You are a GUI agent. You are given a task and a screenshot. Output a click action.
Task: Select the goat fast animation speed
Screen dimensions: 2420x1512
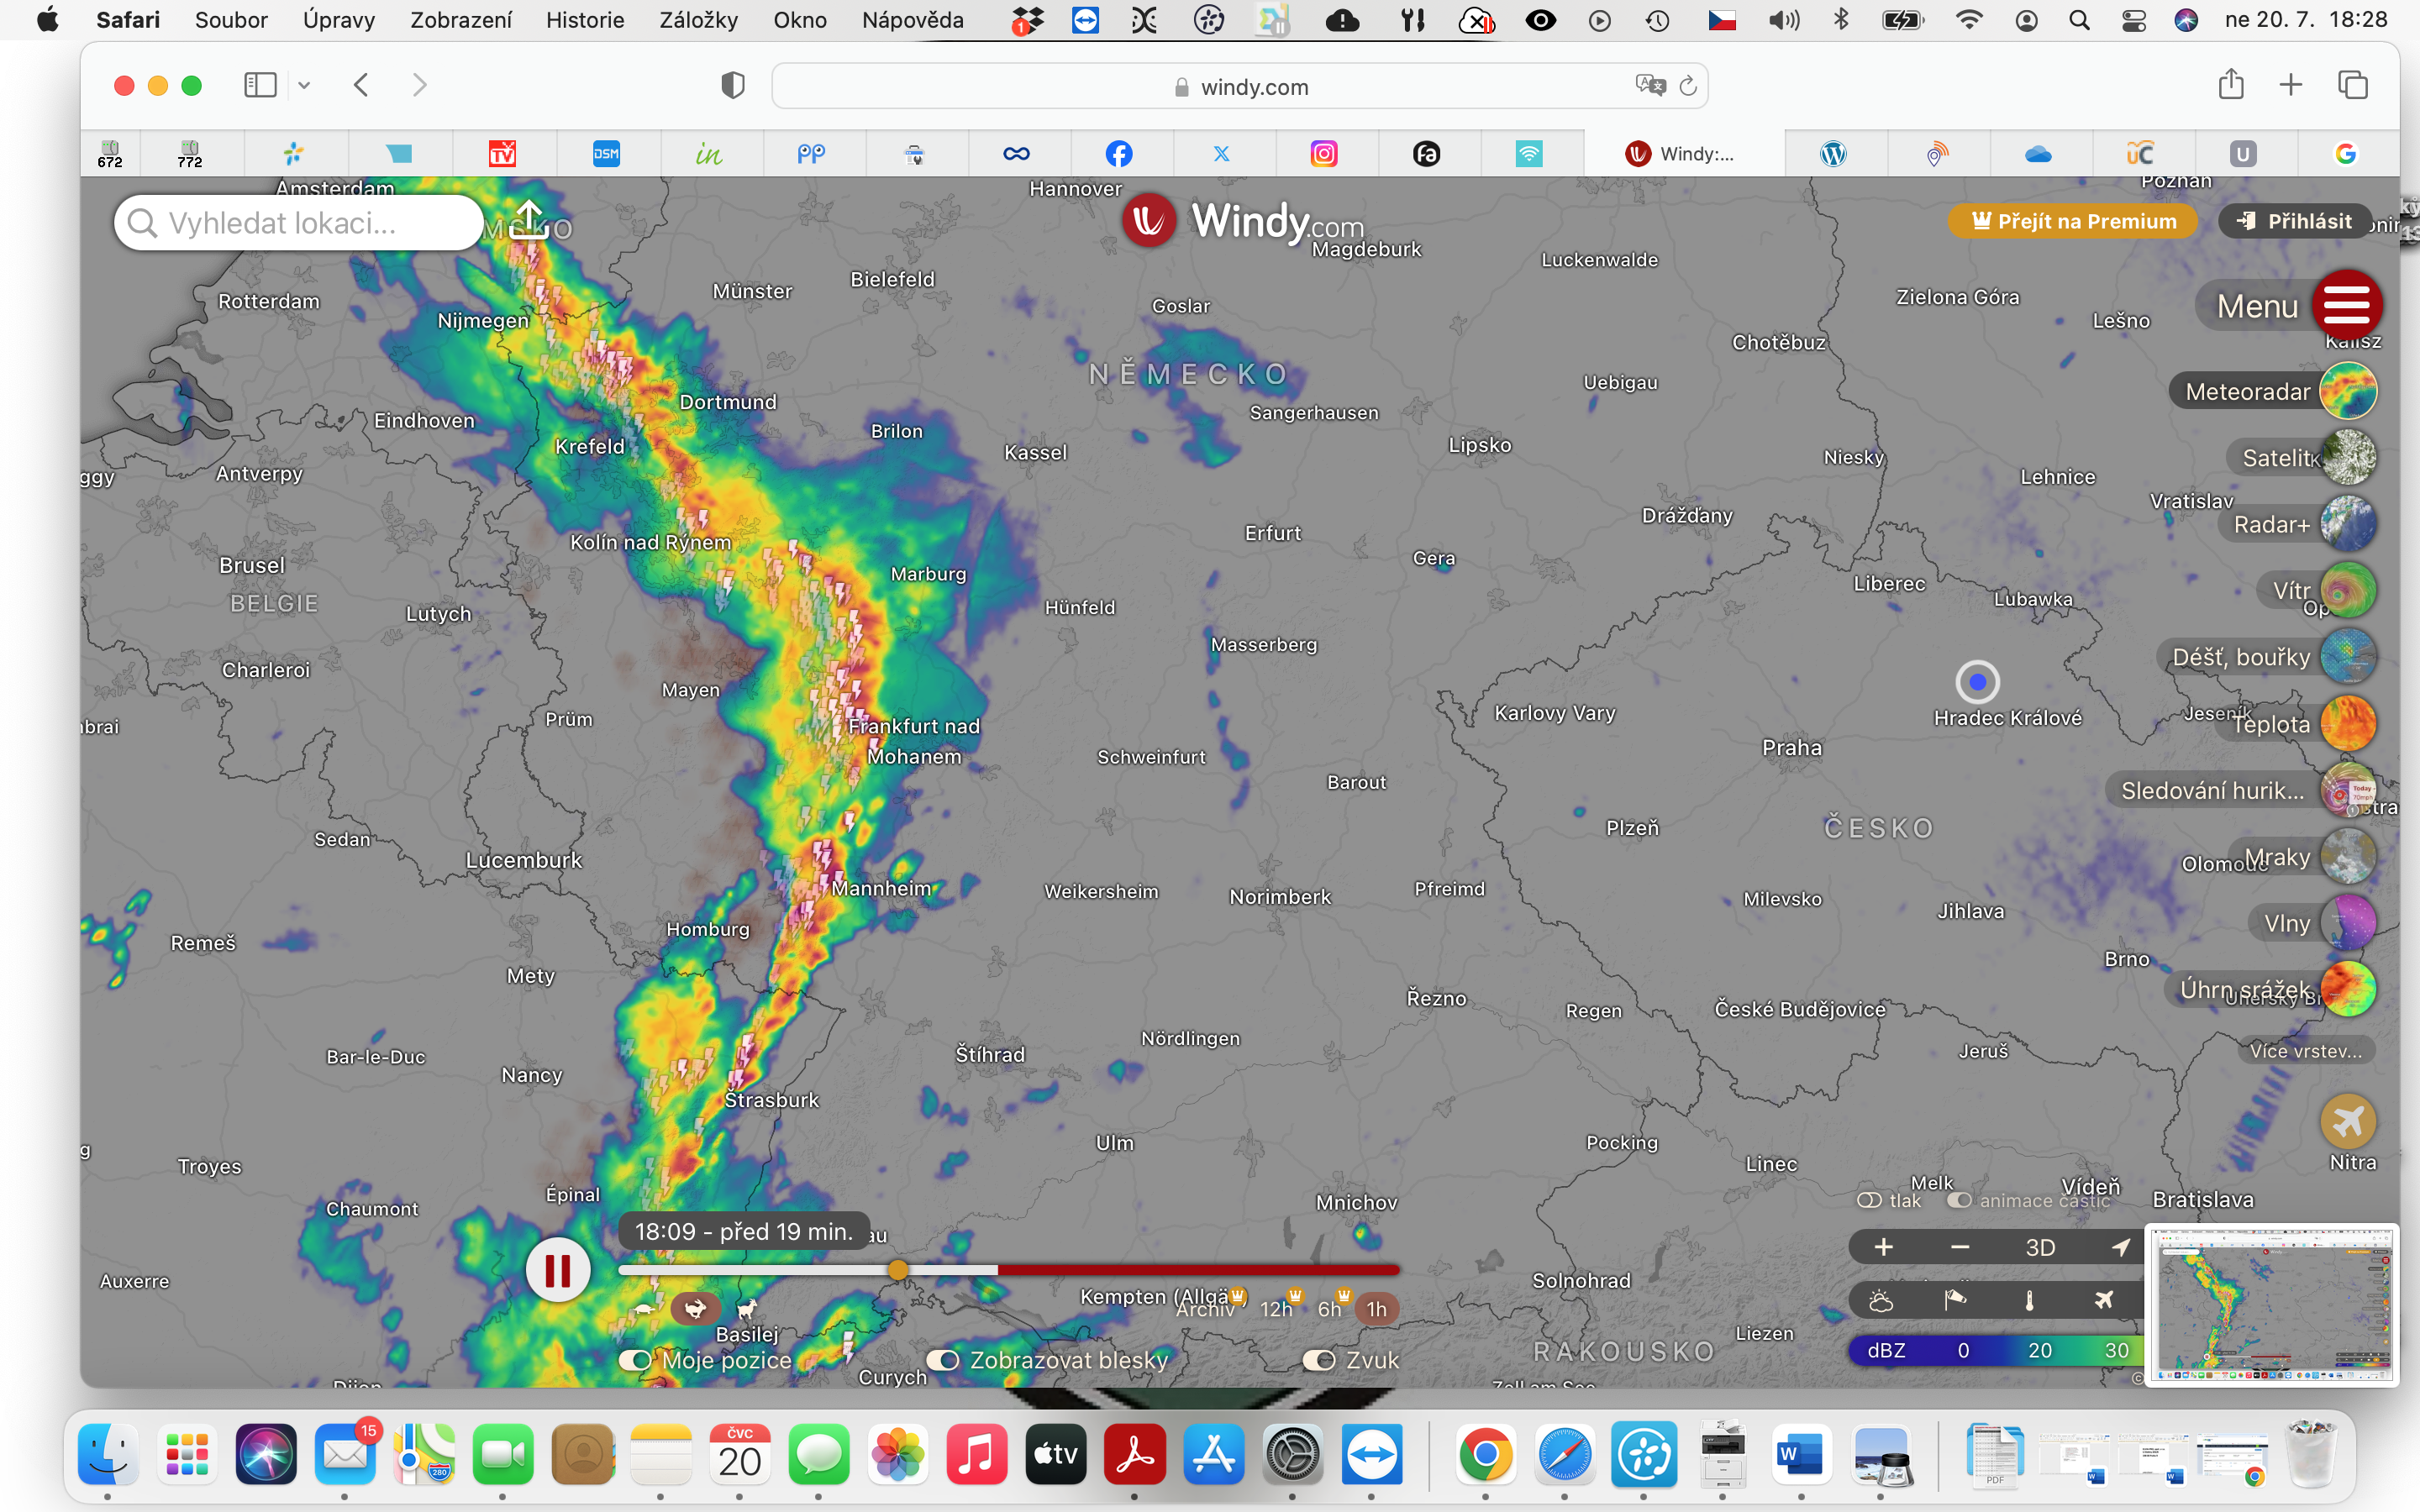coord(747,1309)
